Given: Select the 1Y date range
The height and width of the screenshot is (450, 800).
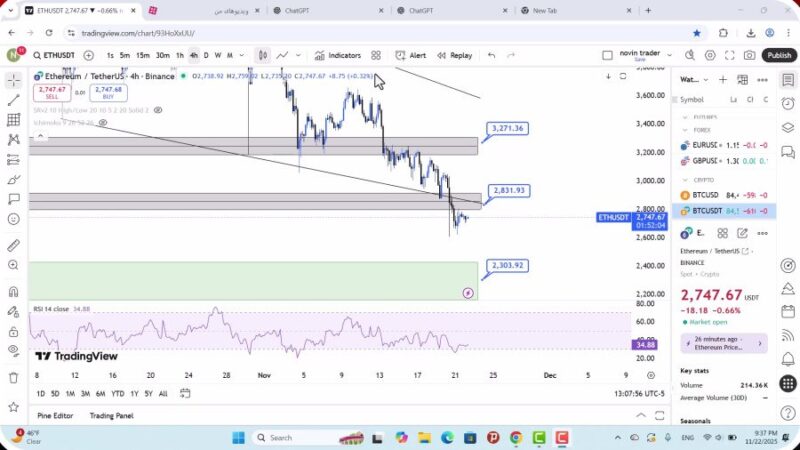Looking at the screenshot, I should coord(134,393).
